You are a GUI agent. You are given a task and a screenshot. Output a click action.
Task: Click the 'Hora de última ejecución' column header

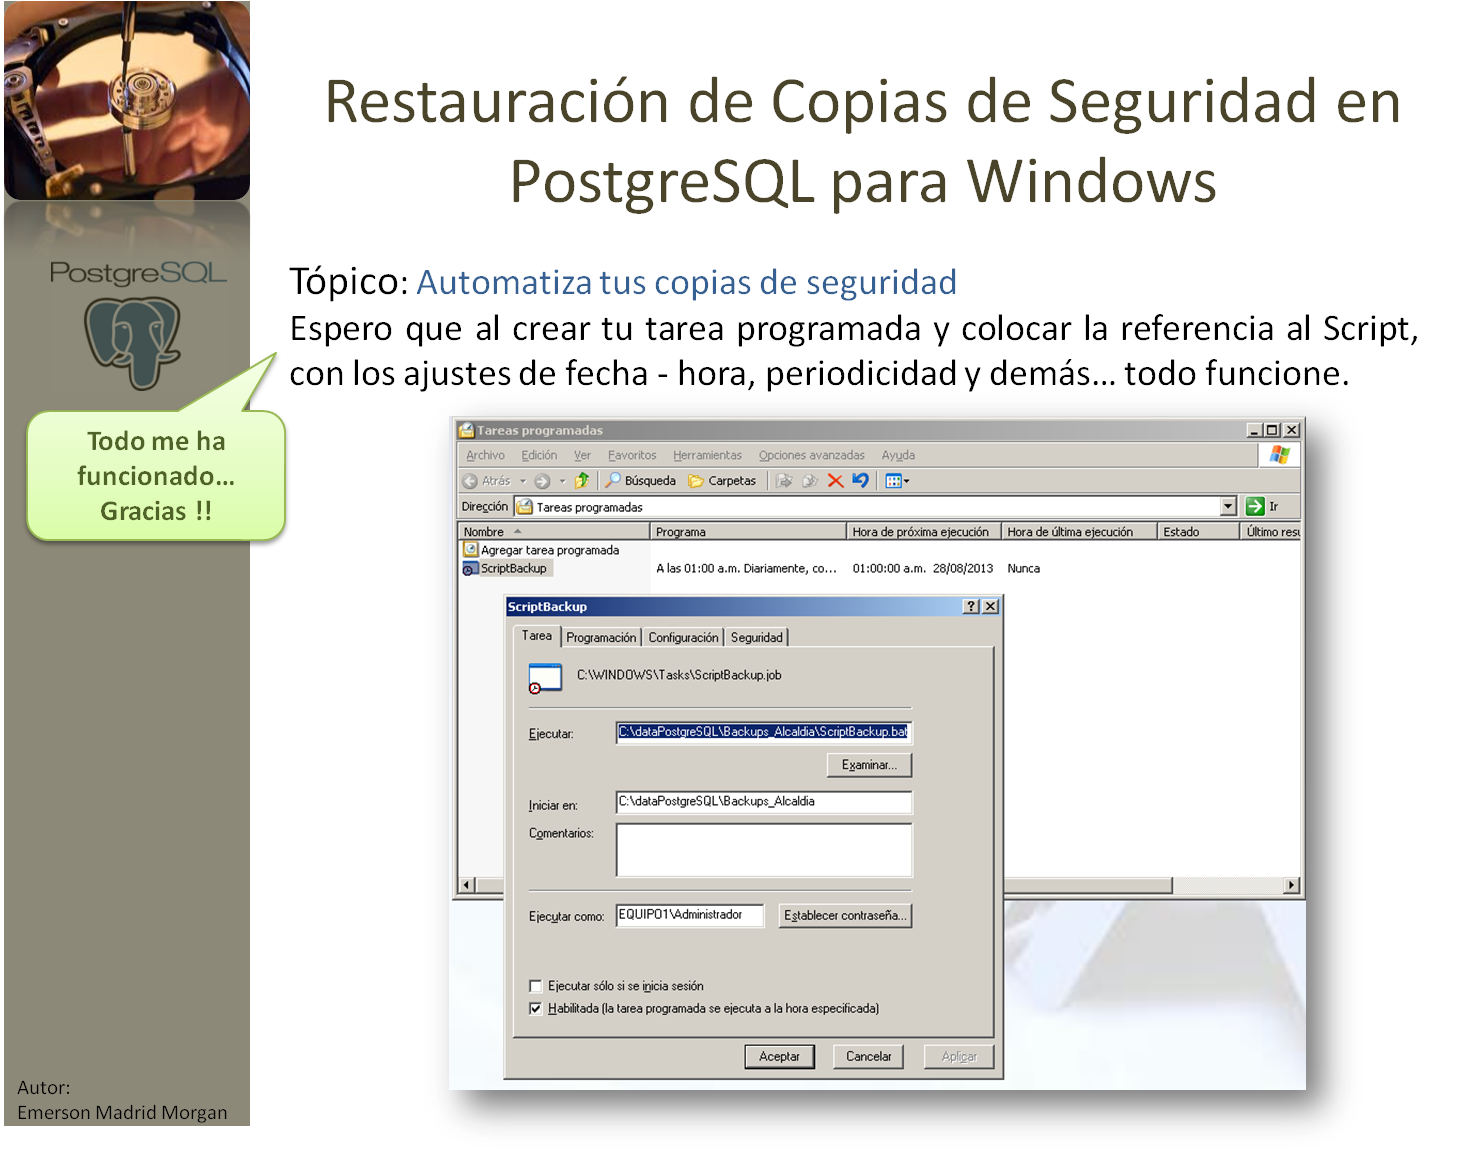[1080, 532]
